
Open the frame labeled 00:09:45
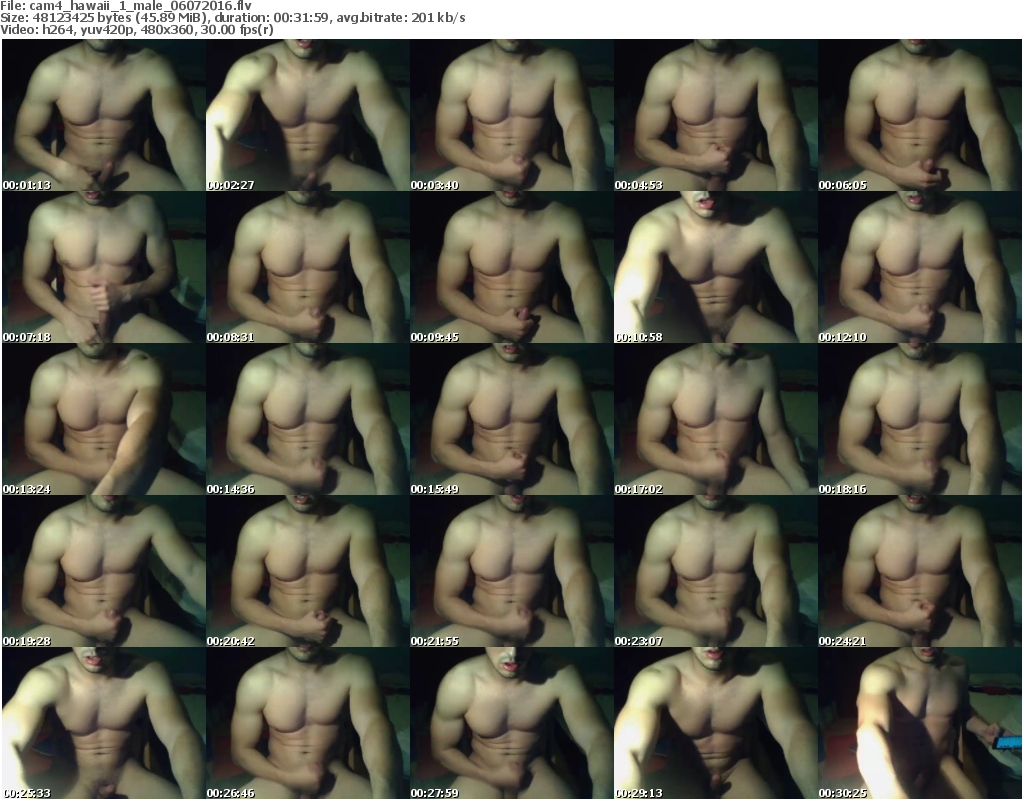511,267
